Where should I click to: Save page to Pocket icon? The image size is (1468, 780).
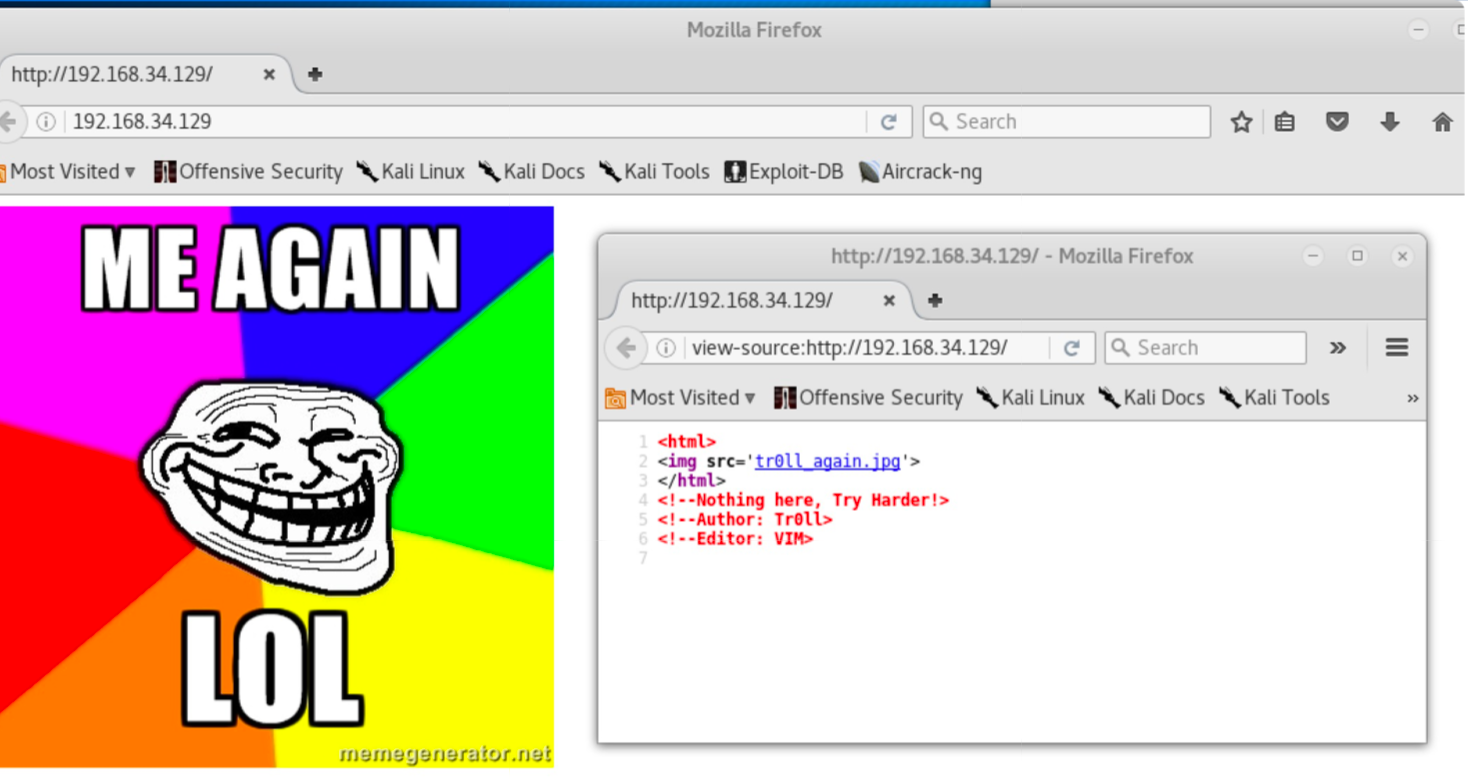(1337, 122)
